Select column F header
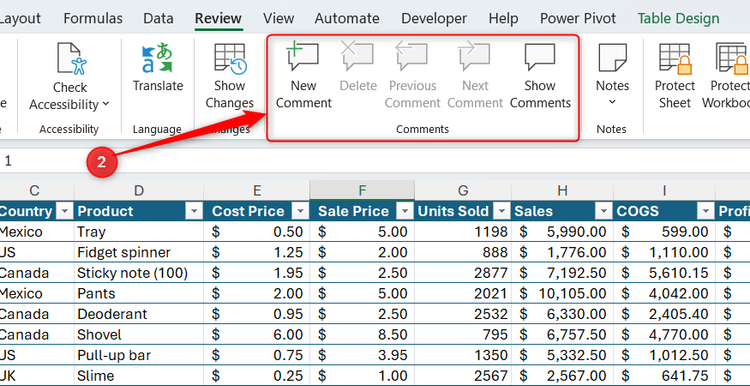This screenshot has height=386, width=750. click(362, 190)
